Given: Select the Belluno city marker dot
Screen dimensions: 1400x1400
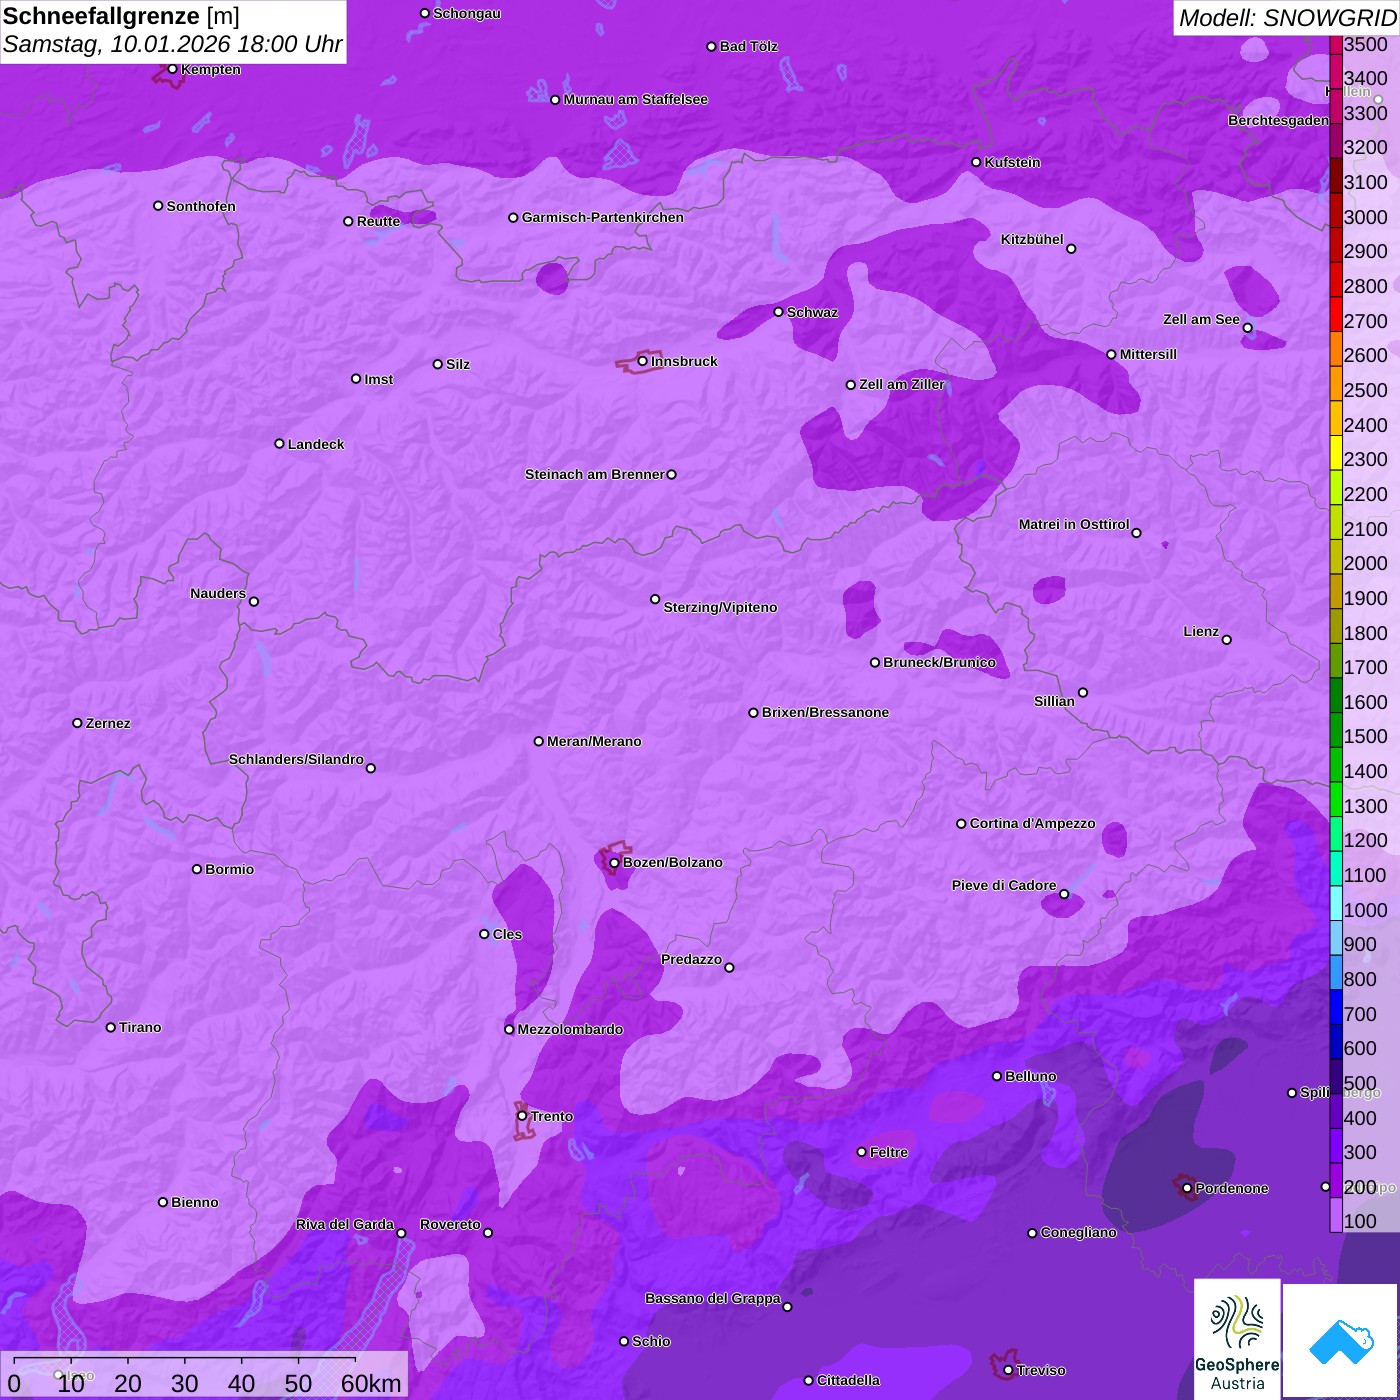Looking at the screenshot, I should point(997,1076).
